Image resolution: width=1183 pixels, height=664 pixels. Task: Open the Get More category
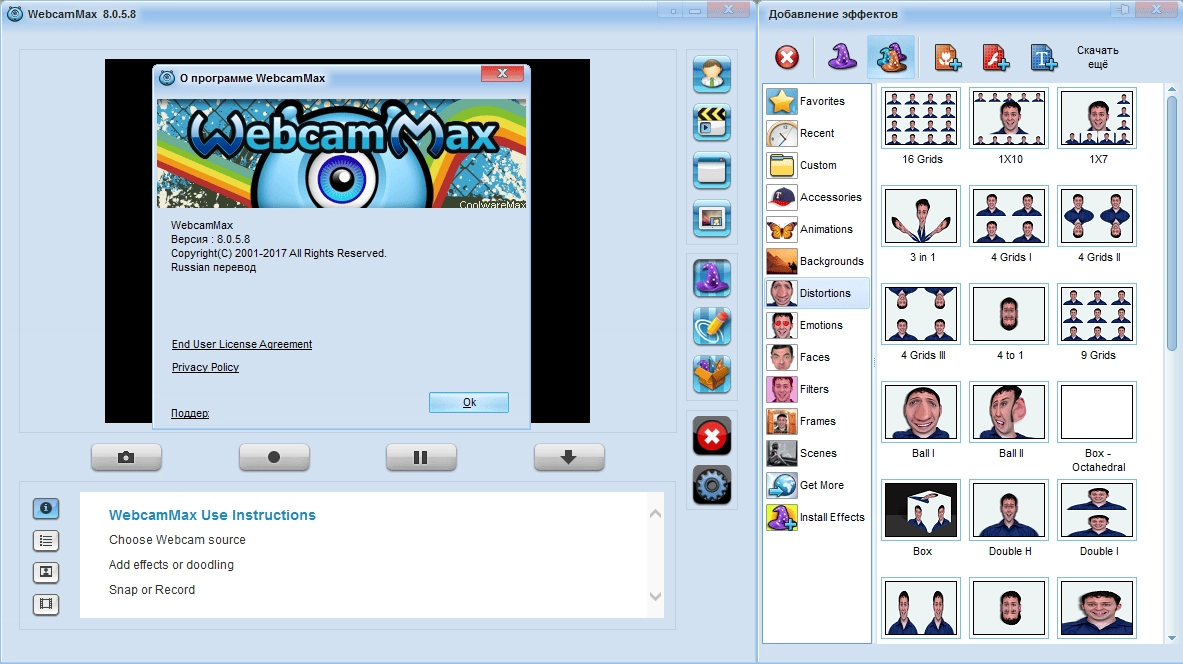tap(817, 485)
